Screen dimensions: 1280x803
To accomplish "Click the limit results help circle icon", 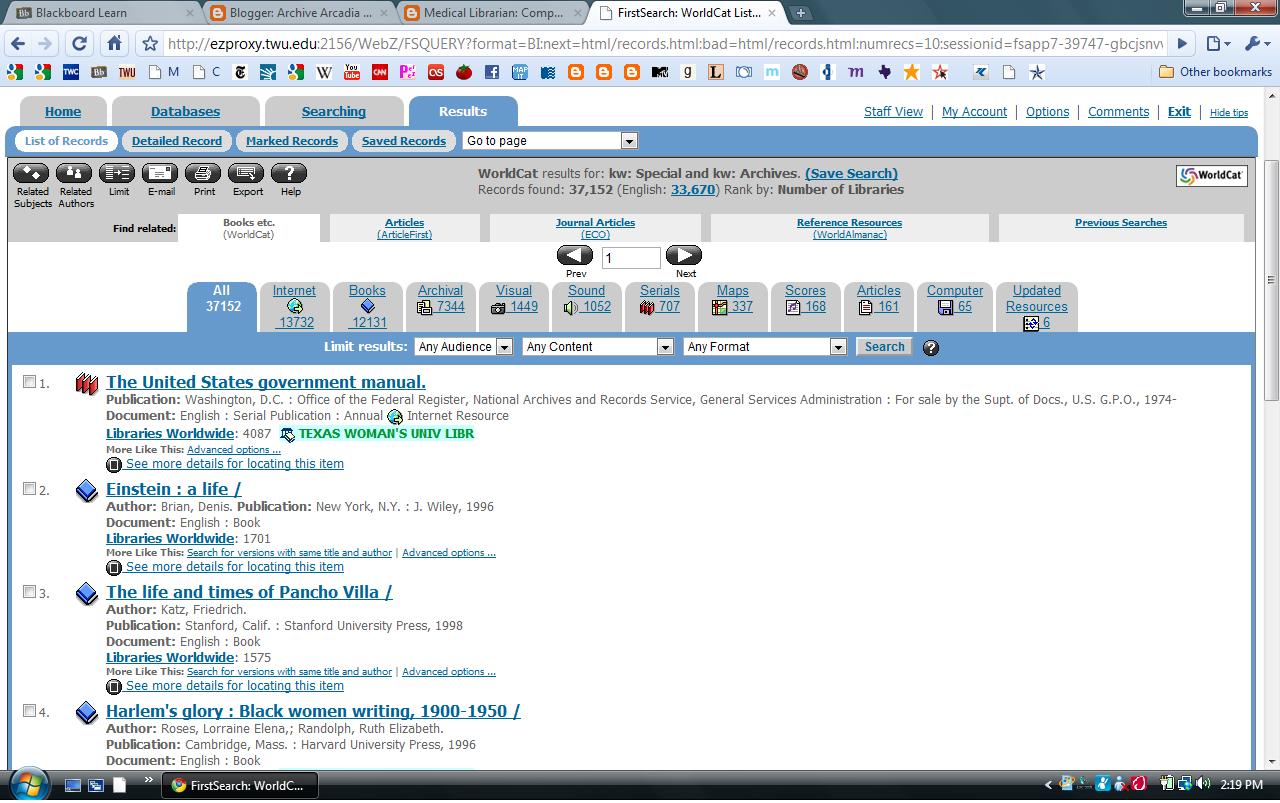I will coord(931,348).
